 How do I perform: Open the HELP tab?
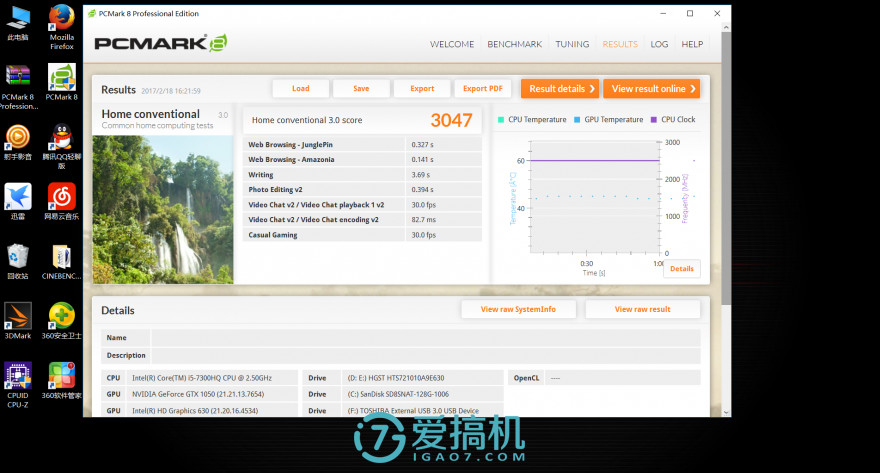(x=692, y=44)
